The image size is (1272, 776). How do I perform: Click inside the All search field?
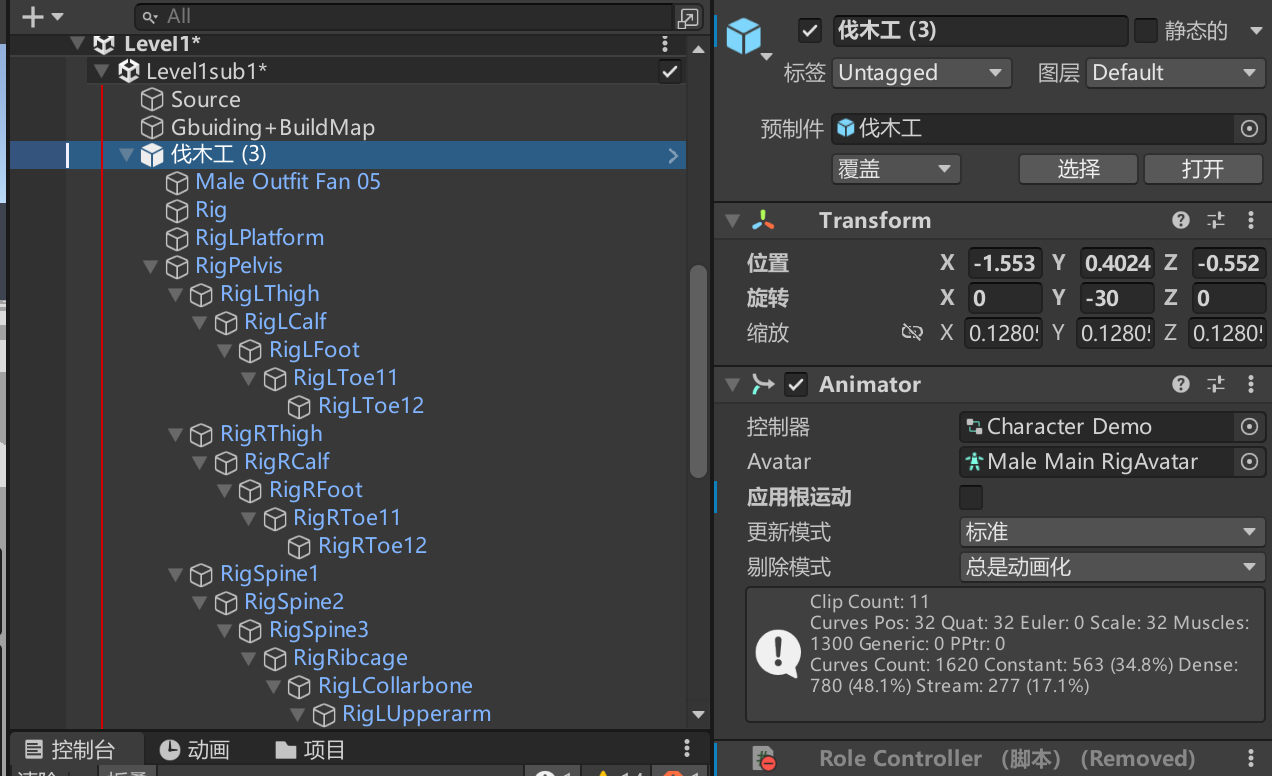[400, 17]
